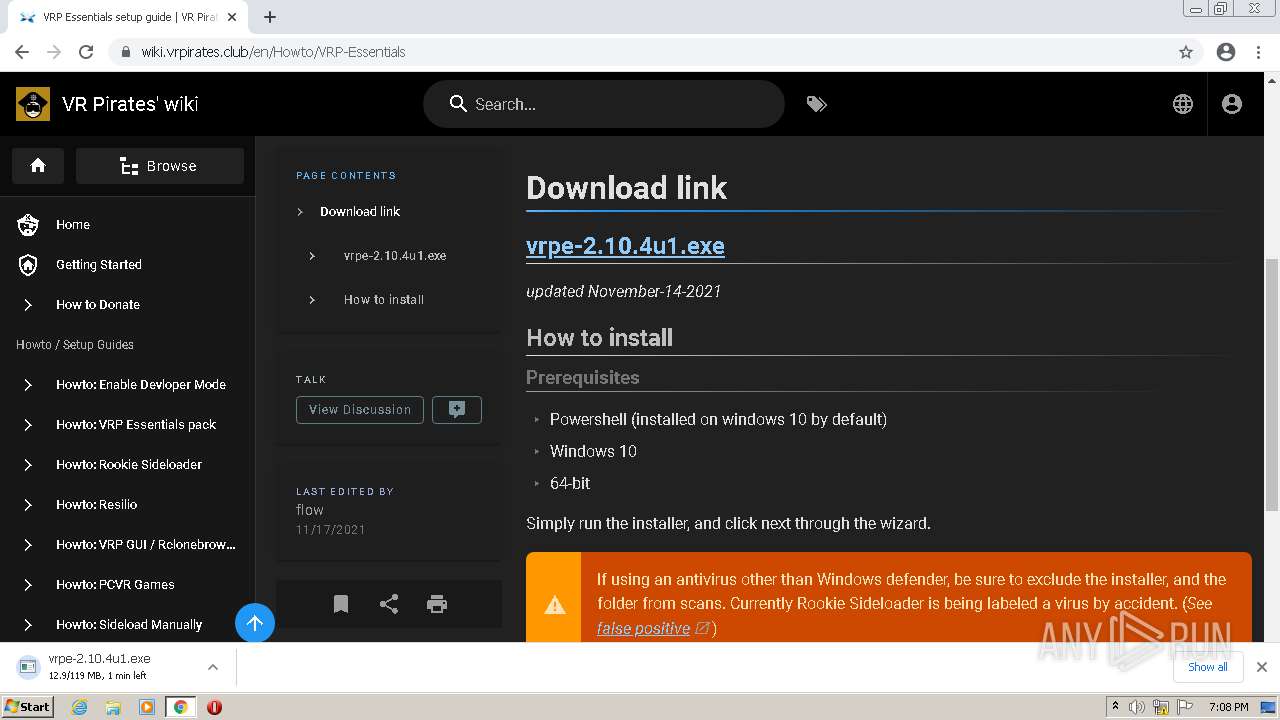
Task: Click the external link icon after false positive
Action: tap(702, 628)
